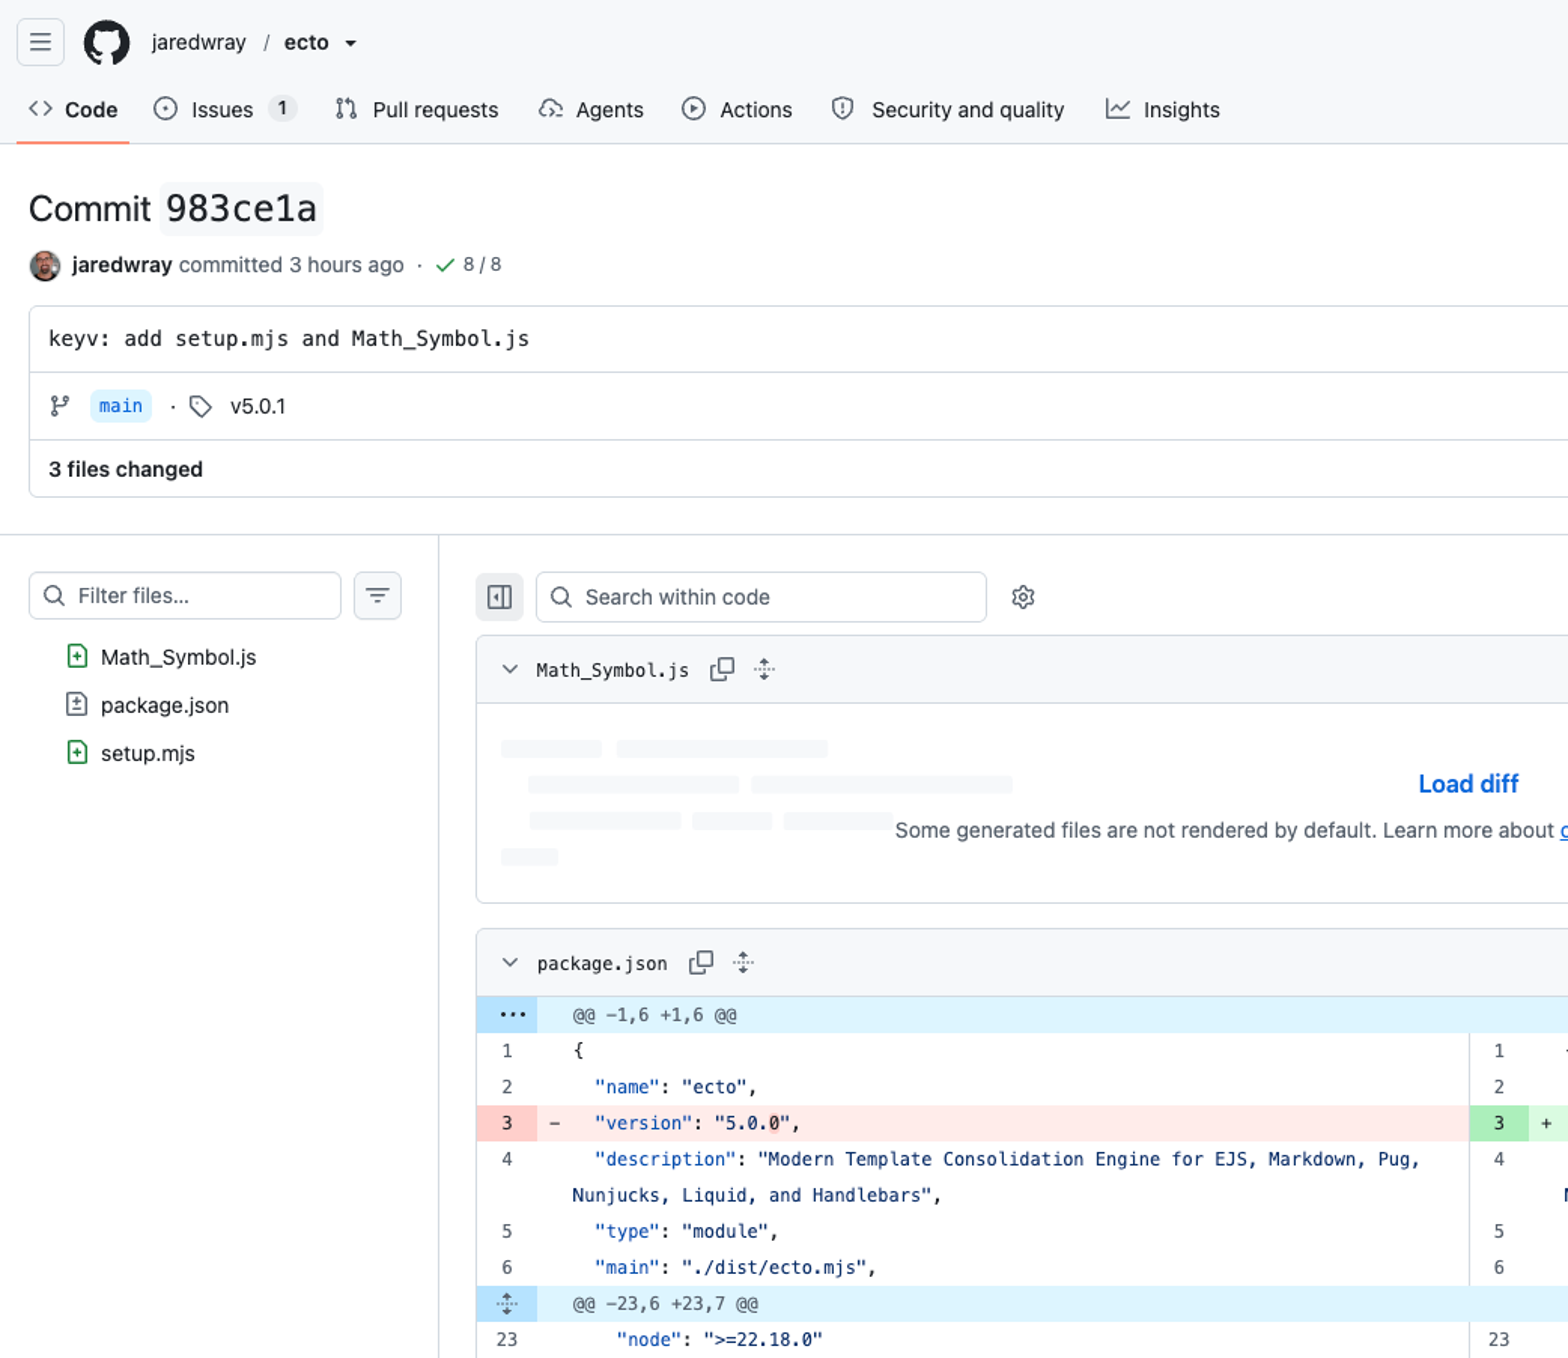Image resolution: width=1568 pixels, height=1358 pixels.
Task: Click the added line 3 marker on right
Action: (x=1498, y=1123)
